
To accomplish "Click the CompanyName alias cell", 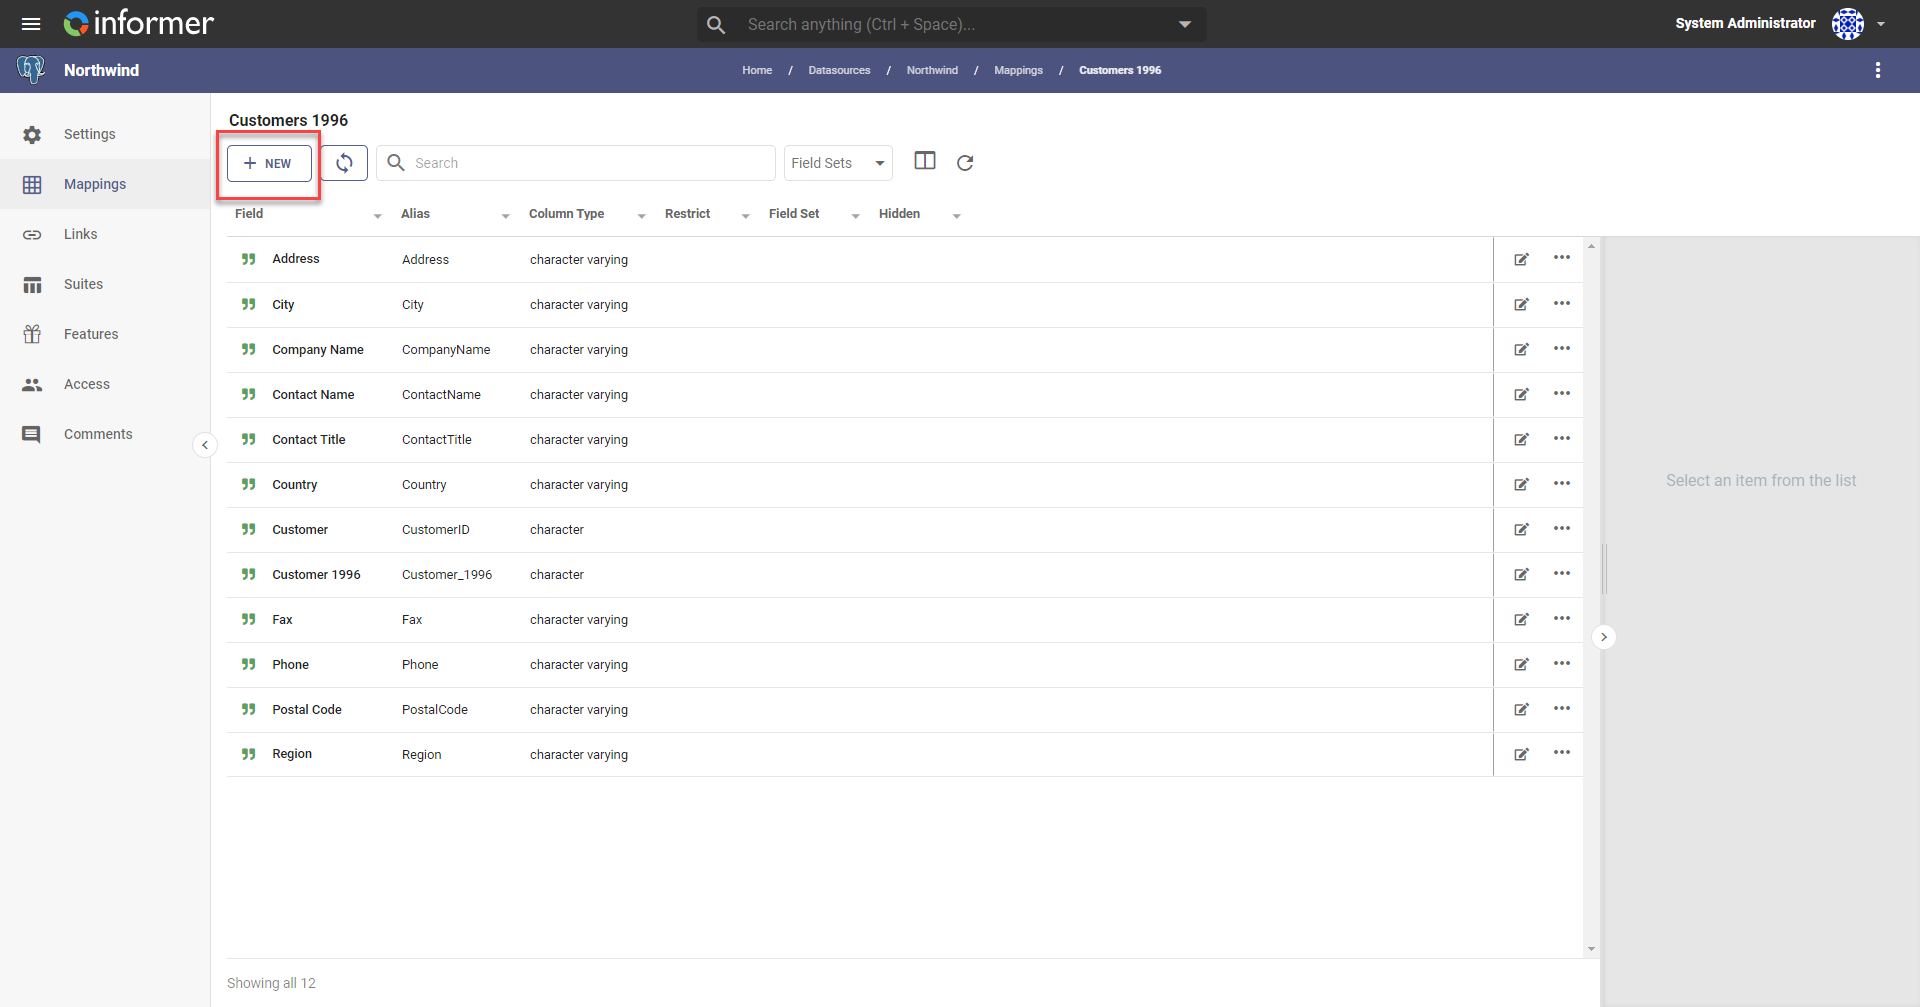I will [446, 350].
